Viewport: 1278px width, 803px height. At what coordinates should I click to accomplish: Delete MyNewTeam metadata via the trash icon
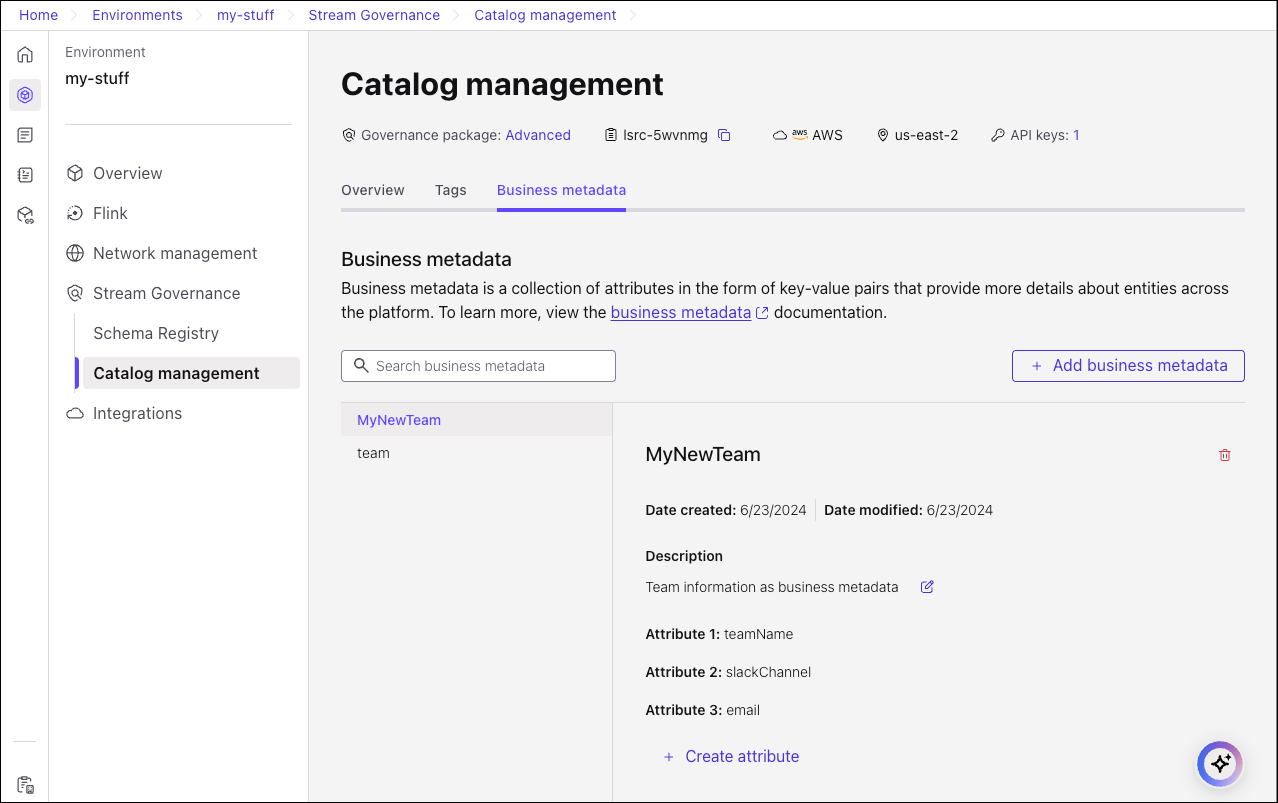click(1224, 455)
